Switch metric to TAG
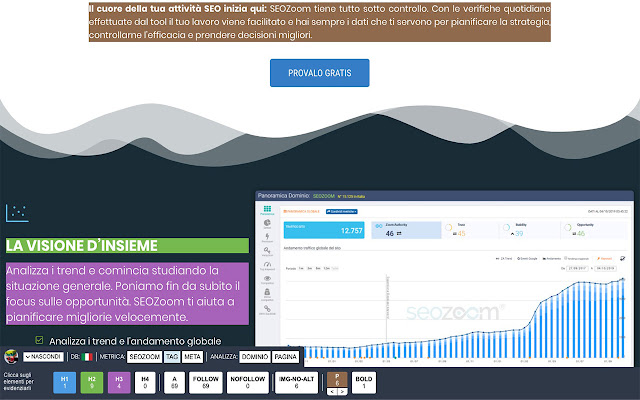Image resolution: width=640 pixels, height=400 pixels. [x=172, y=357]
